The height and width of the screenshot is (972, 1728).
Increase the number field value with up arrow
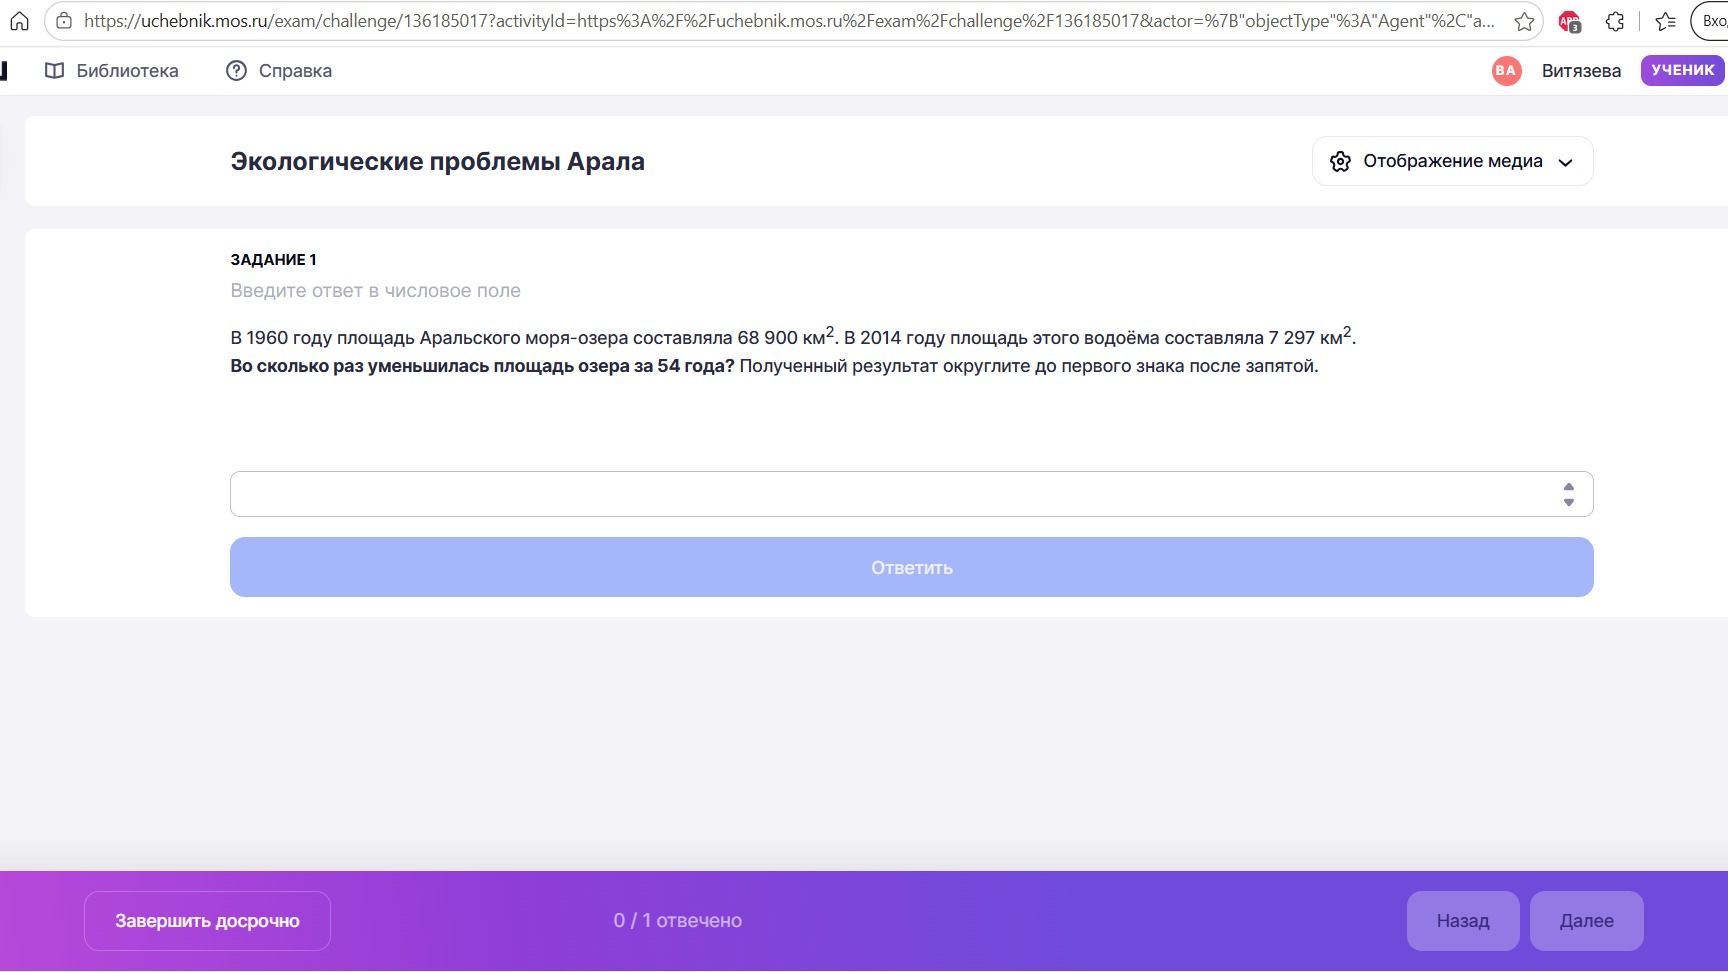click(x=1569, y=487)
